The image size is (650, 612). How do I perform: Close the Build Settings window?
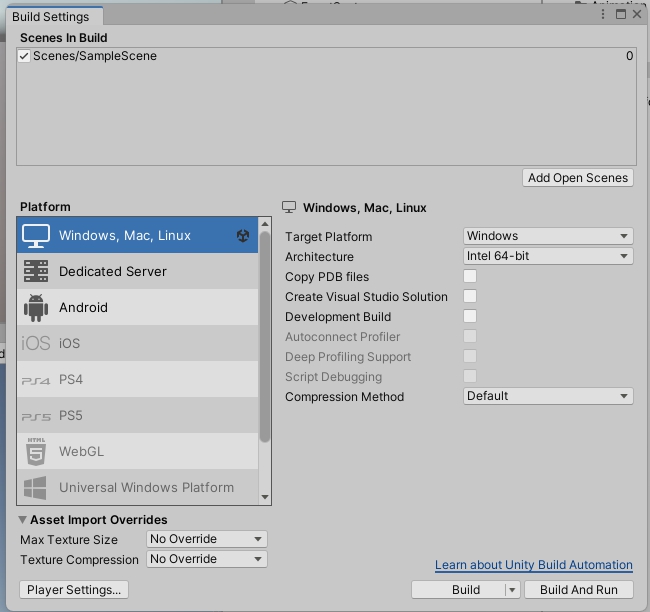(637, 15)
